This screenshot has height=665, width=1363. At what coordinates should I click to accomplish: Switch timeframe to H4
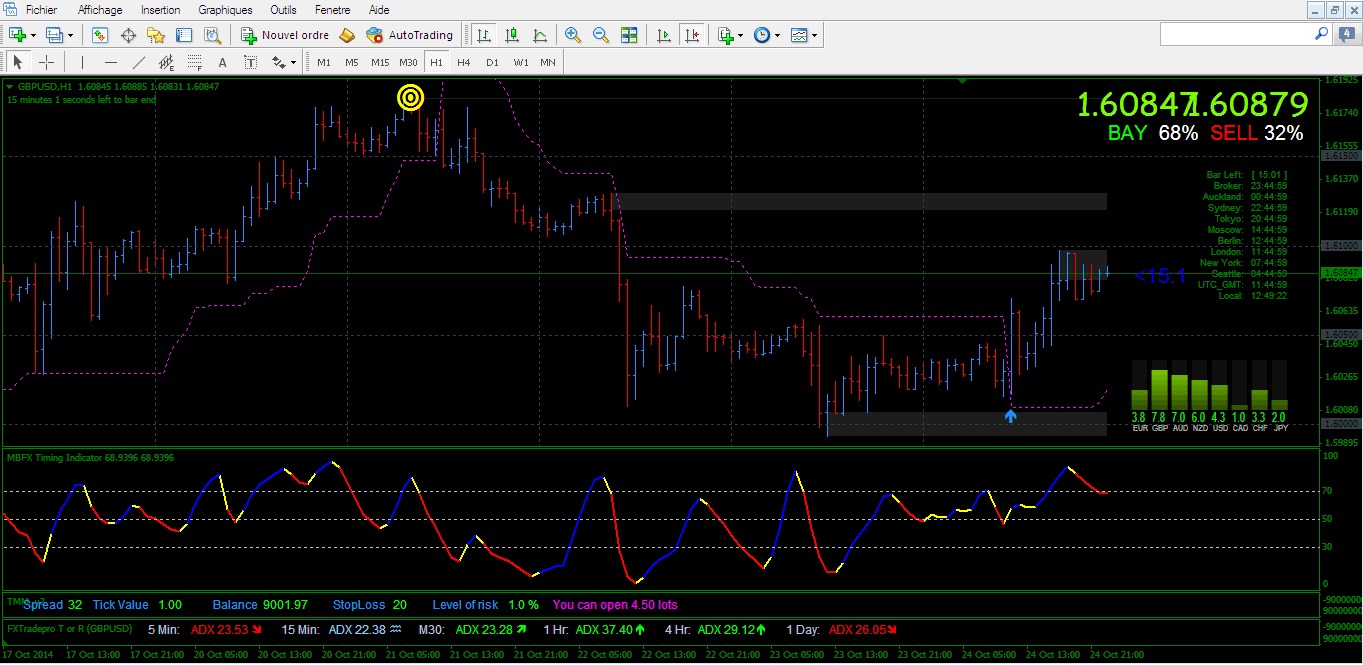464,62
